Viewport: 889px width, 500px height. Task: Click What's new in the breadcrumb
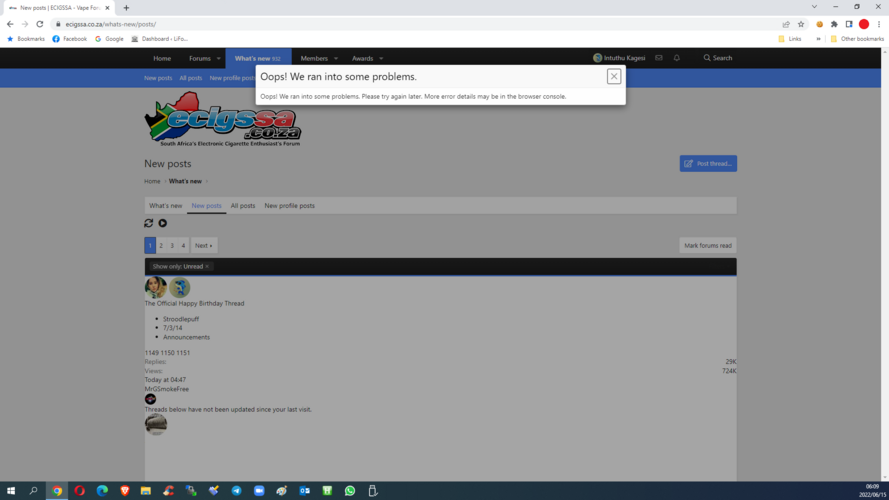[185, 181]
